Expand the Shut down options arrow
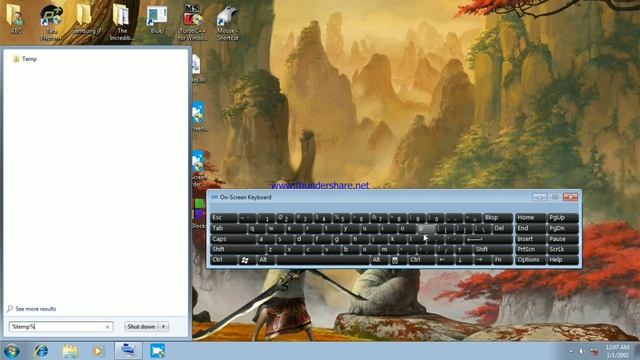 point(164,327)
